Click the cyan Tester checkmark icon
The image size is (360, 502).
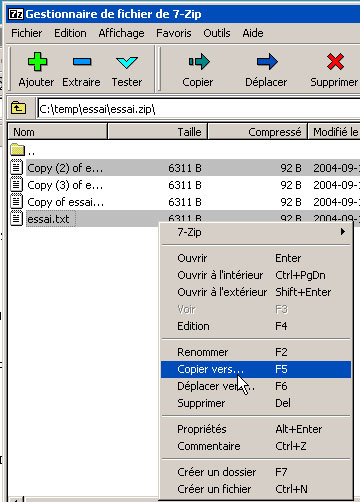tap(127, 62)
